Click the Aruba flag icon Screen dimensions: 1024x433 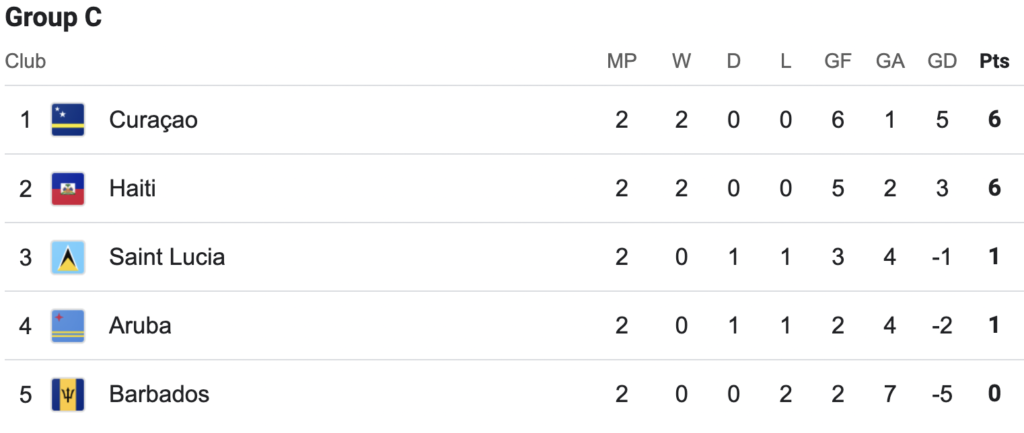tap(68, 326)
